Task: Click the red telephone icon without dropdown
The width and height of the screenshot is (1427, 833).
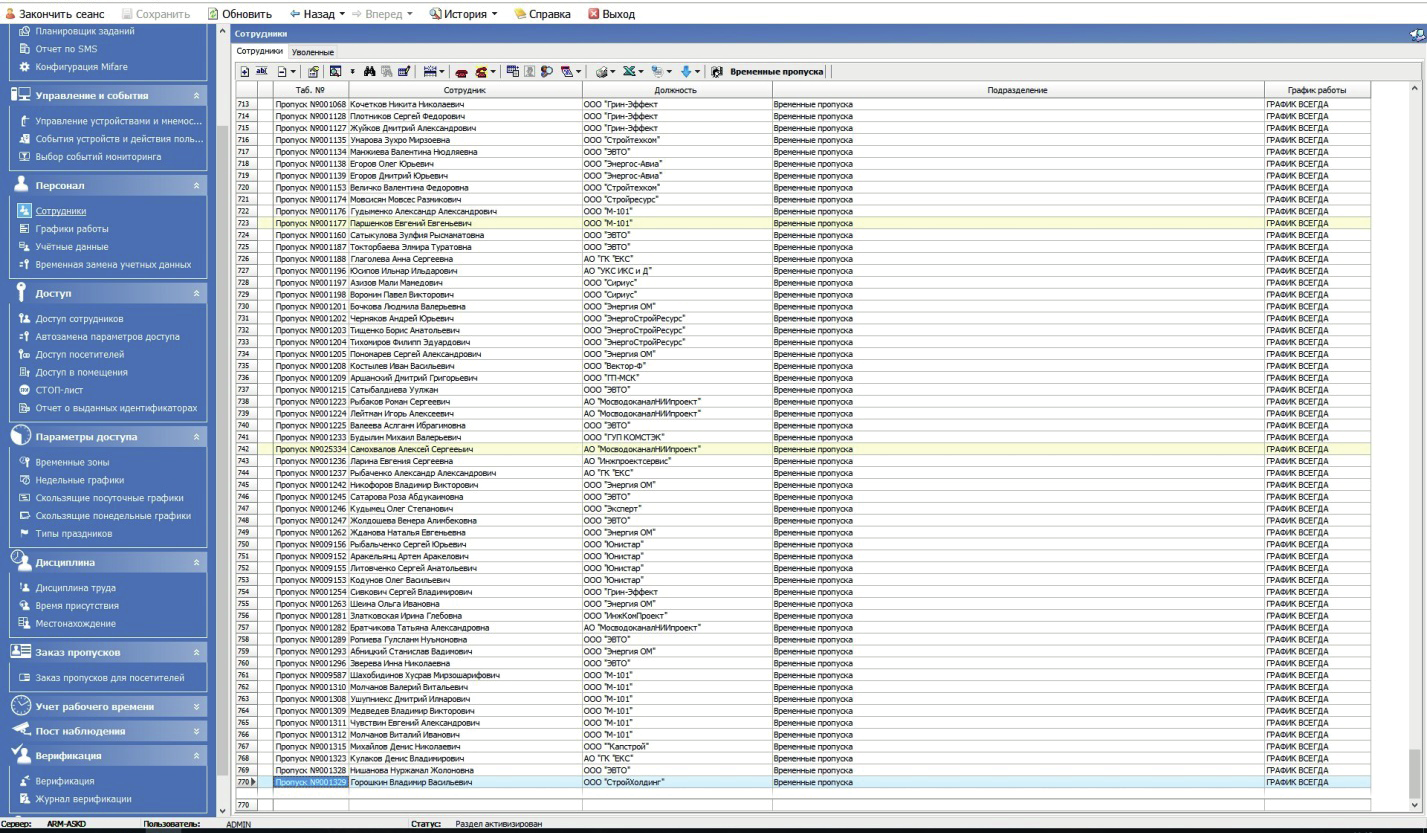Action: coord(461,72)
